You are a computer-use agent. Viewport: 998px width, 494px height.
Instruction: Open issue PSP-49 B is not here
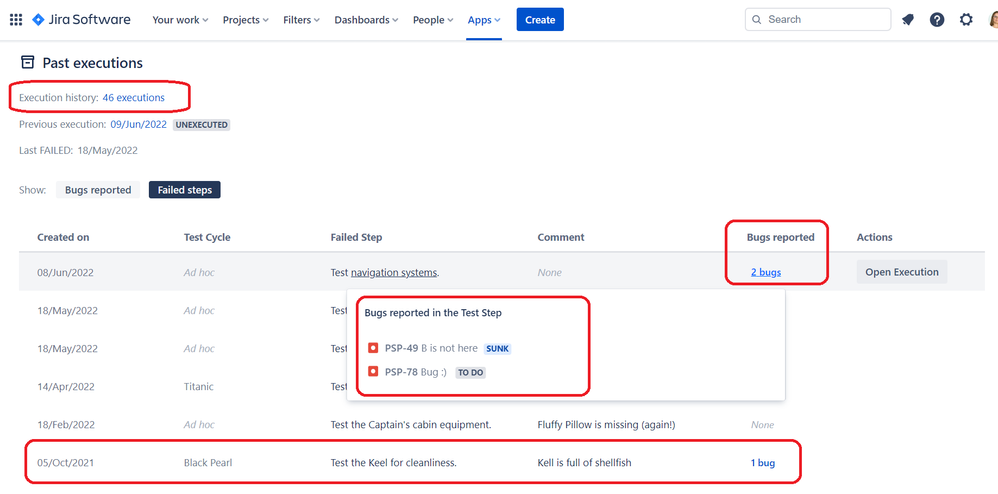pyautogui.click(x=431, y=348)
